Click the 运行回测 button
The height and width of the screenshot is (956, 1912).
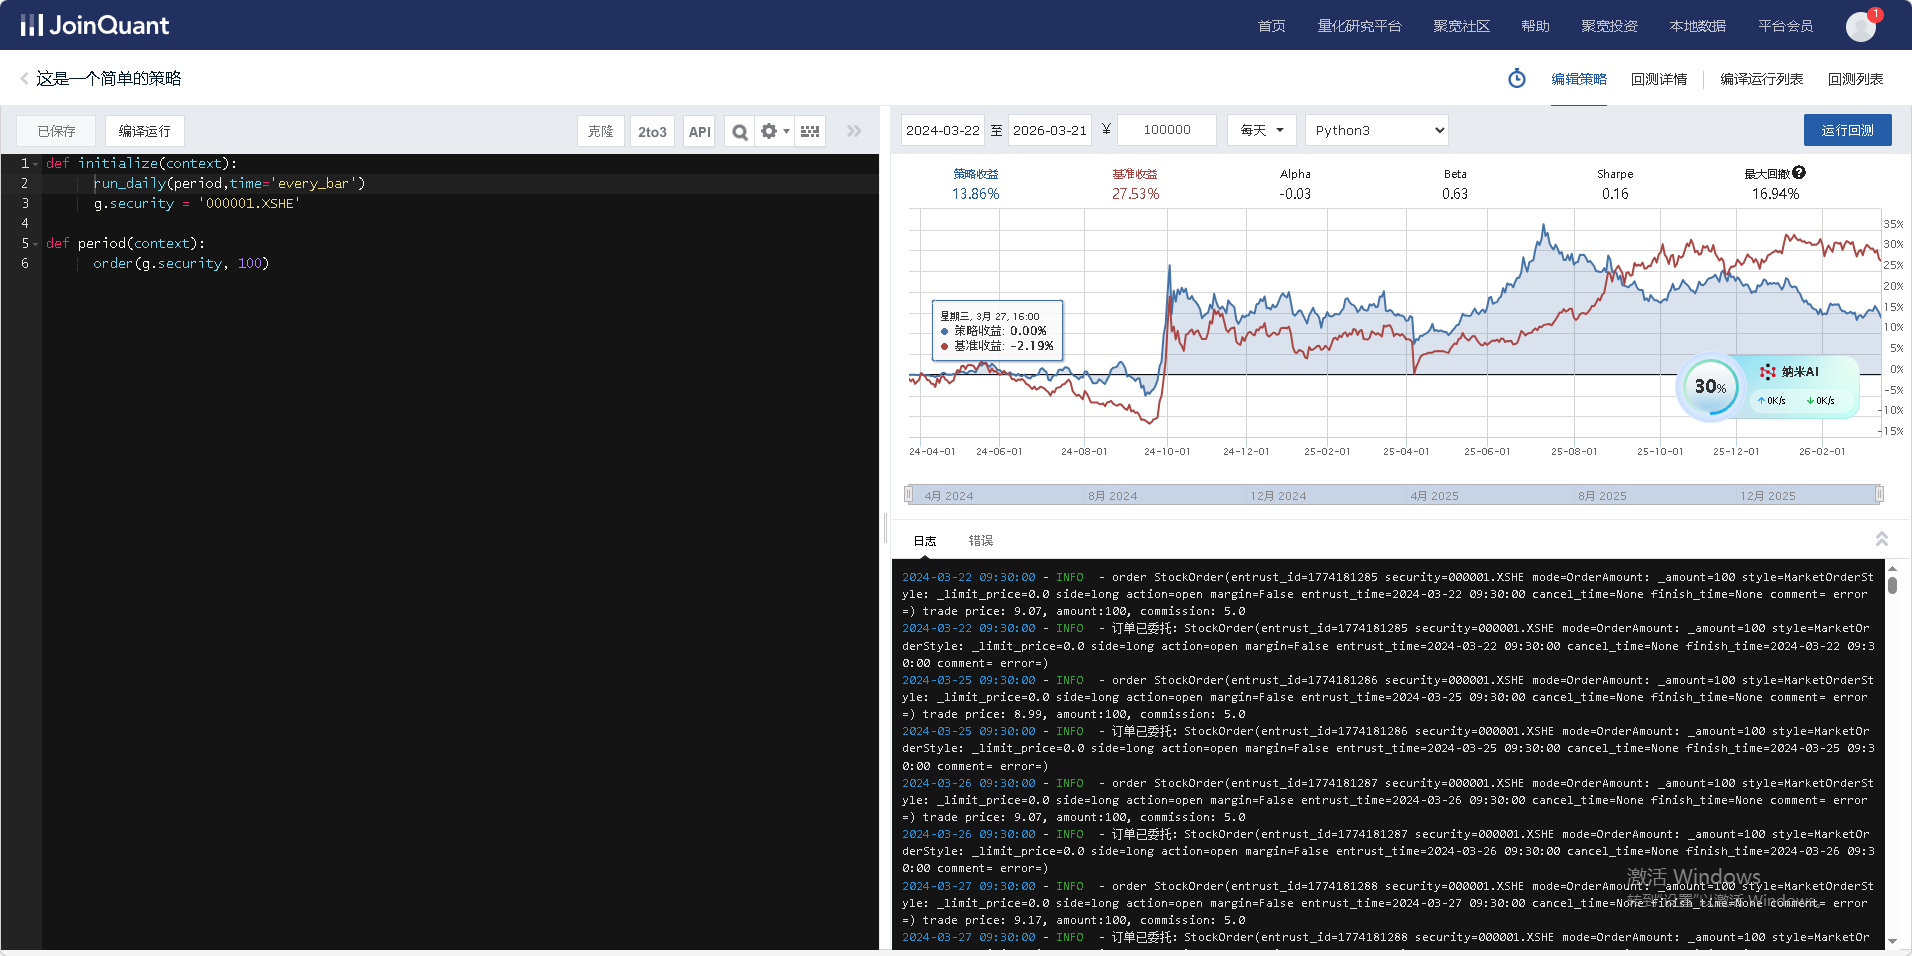[x=1847, y=130]
